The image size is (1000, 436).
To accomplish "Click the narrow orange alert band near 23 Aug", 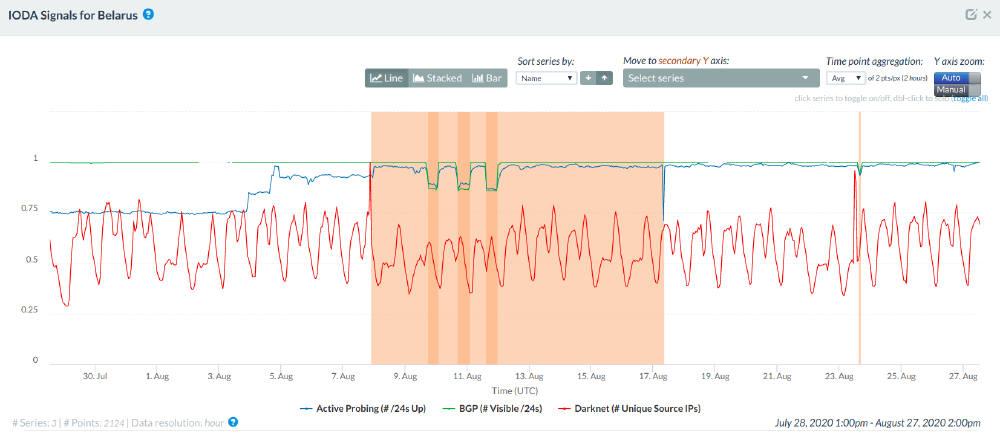I will [859, 240].
